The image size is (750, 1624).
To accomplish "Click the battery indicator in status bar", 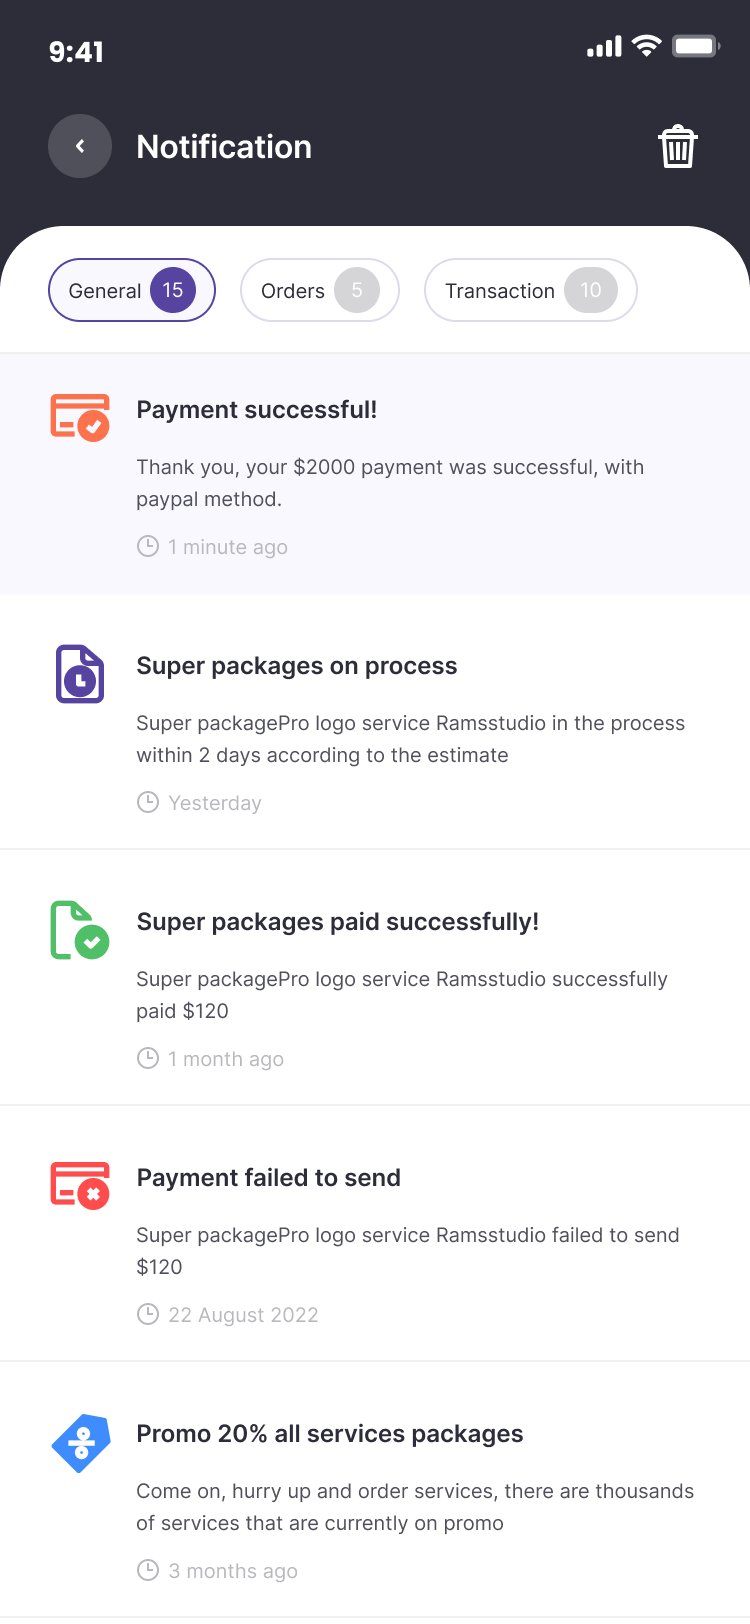I will (x=696, y=46).
